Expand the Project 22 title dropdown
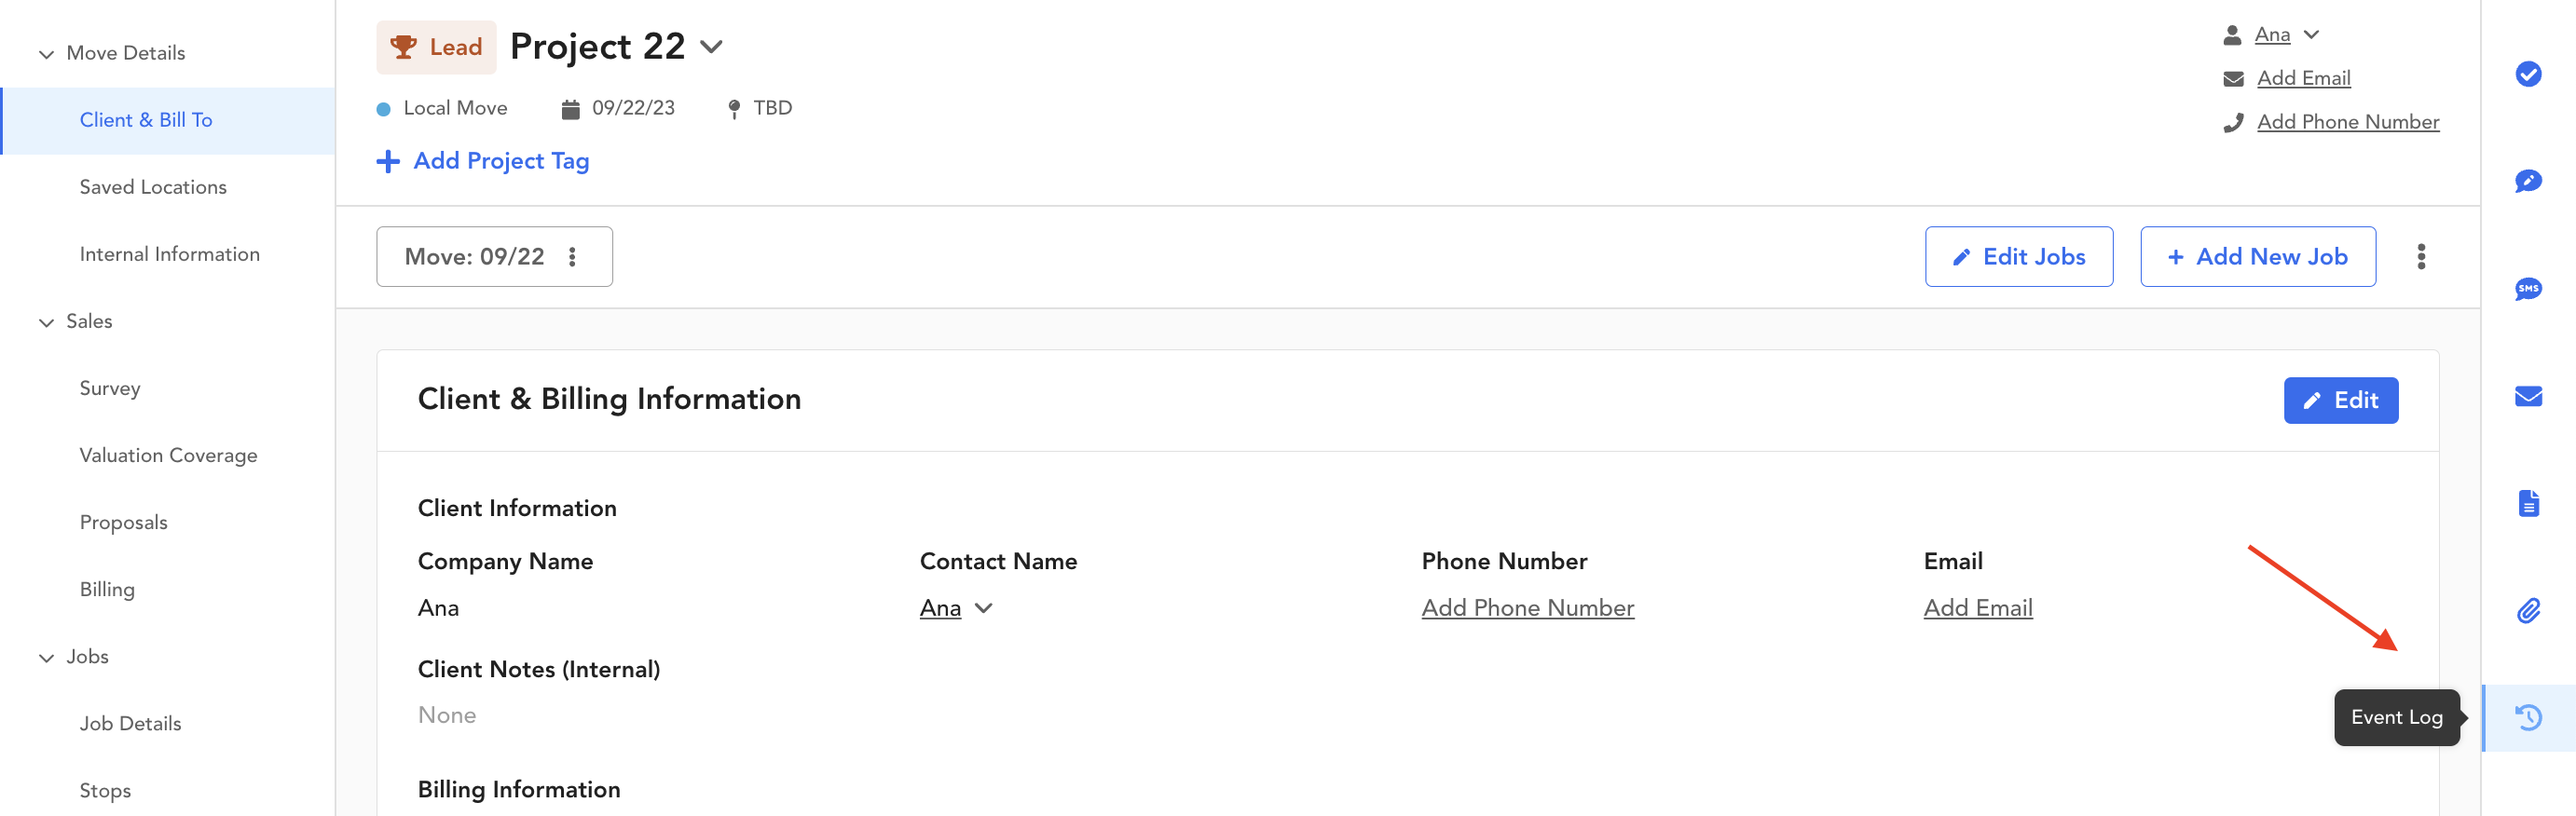The width and height of the screenshot is (2576, 816). (711, 47)
